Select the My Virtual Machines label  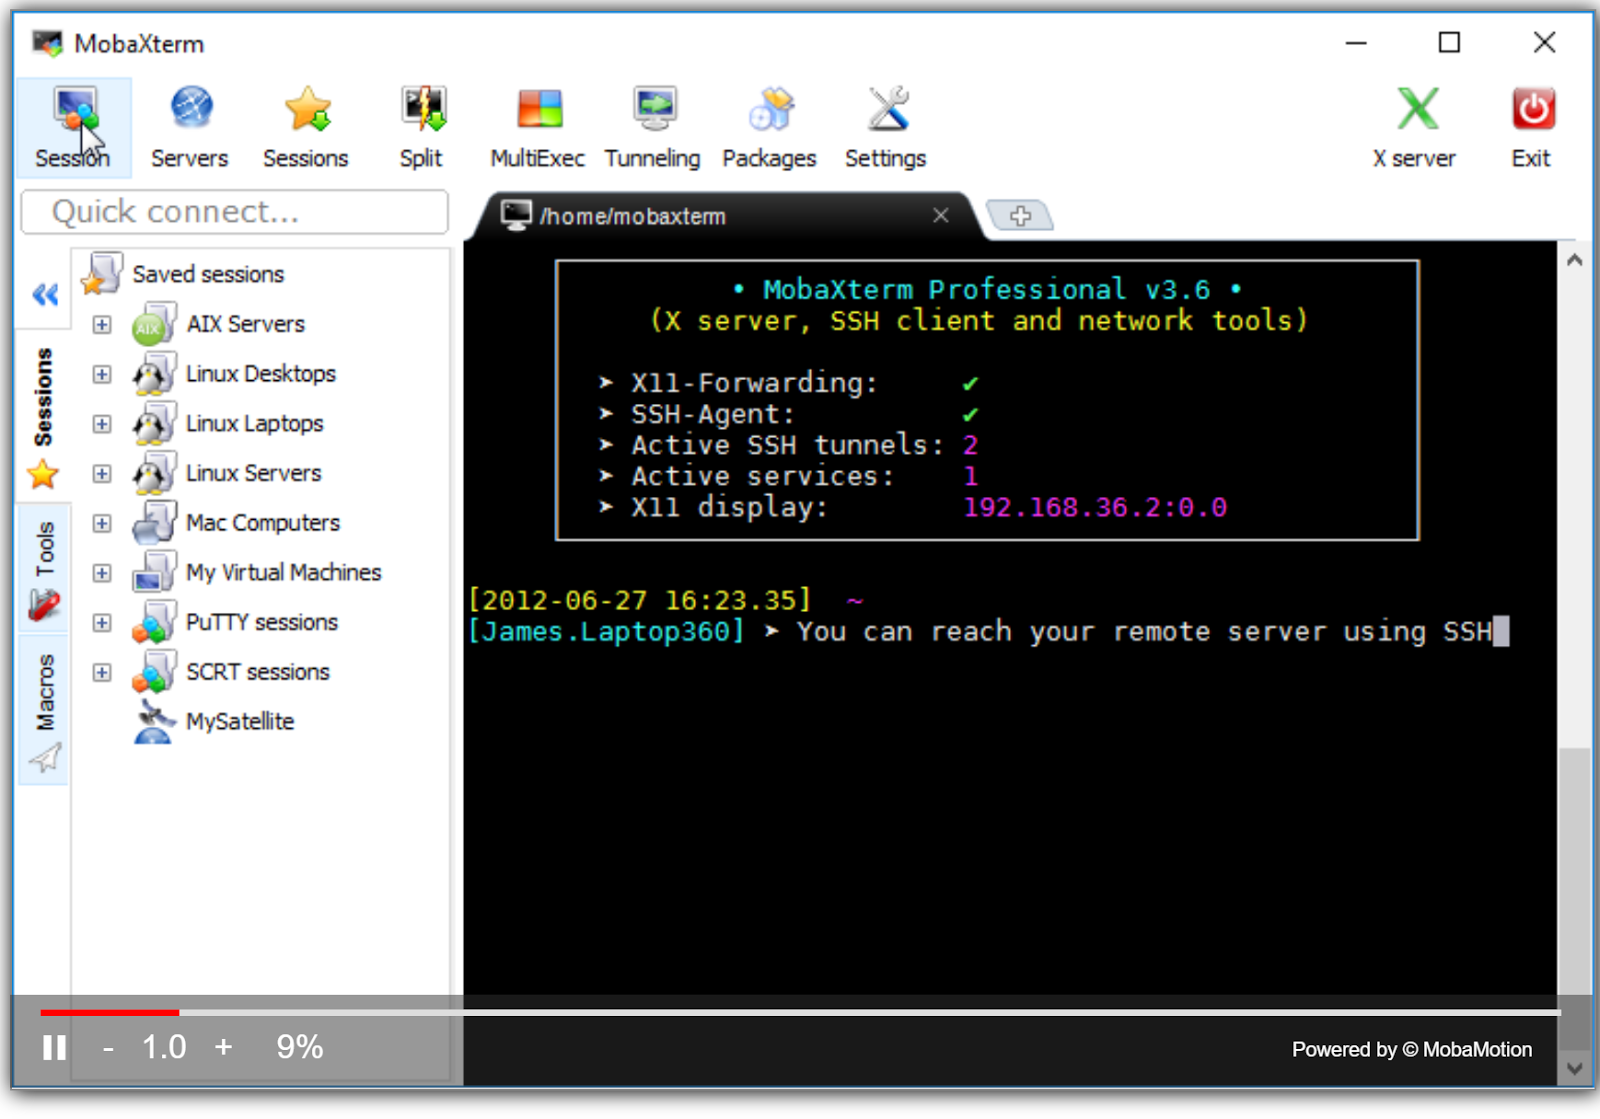[x=284, y=573]
